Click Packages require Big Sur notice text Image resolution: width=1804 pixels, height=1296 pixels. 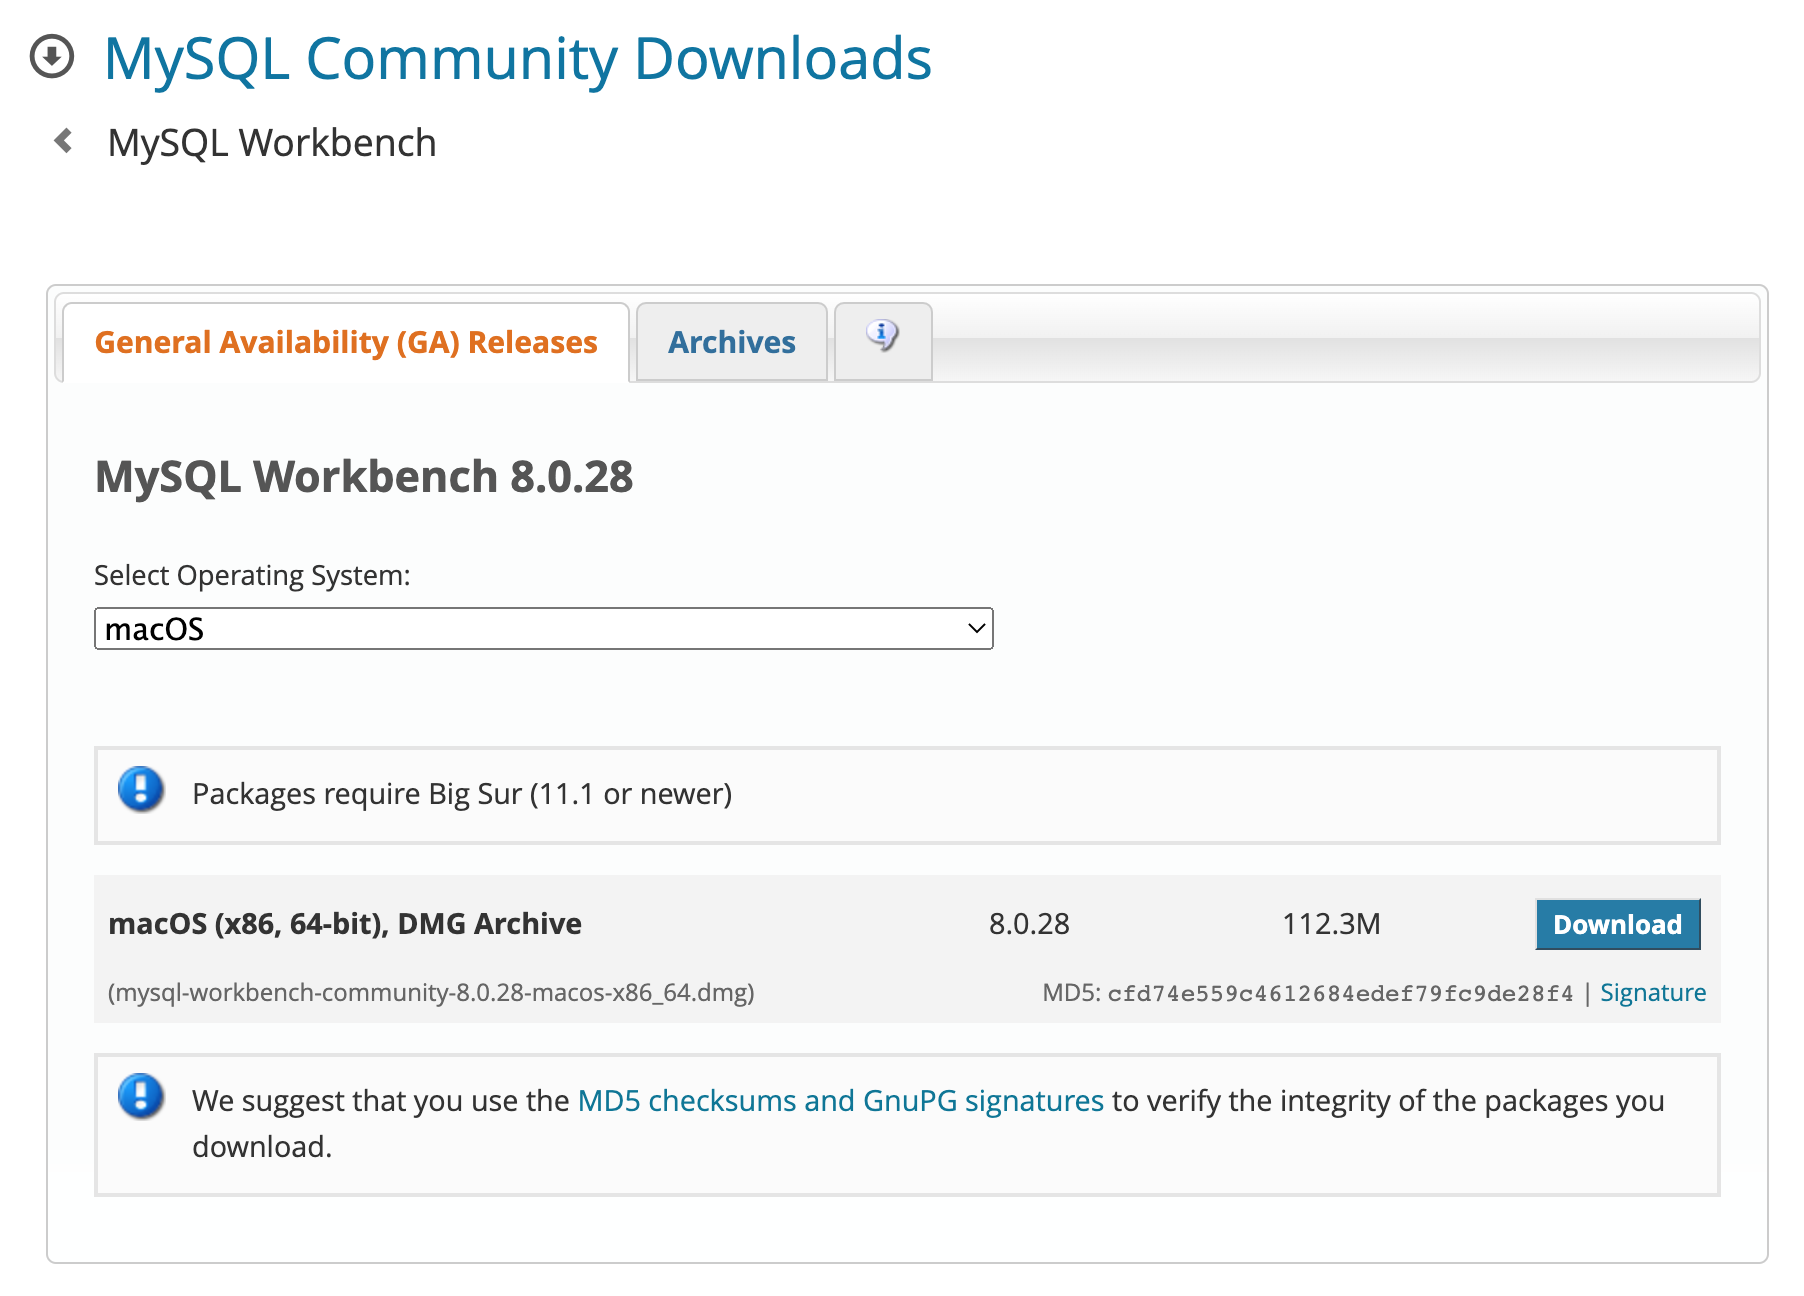coord(462,794)
